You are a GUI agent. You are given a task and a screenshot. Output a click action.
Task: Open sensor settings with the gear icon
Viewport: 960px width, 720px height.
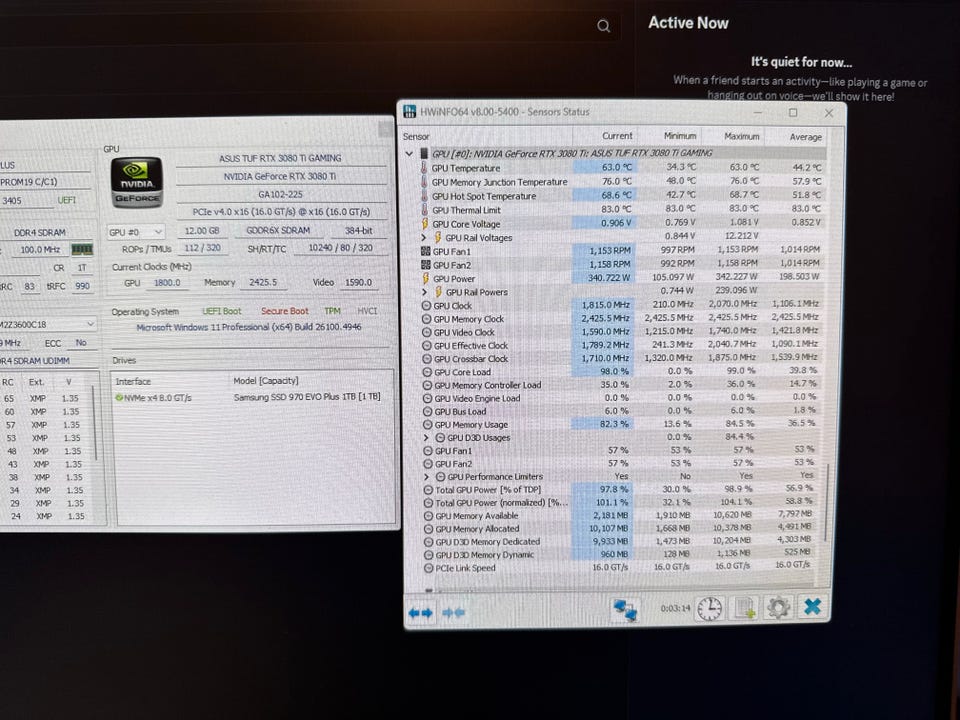pyautogui.click(x=778, y=608)
